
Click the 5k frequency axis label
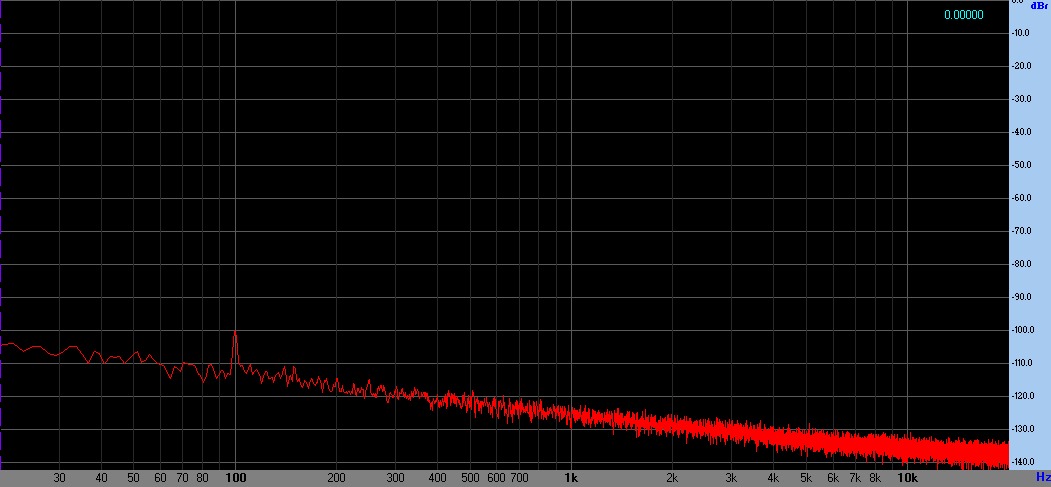806,478
